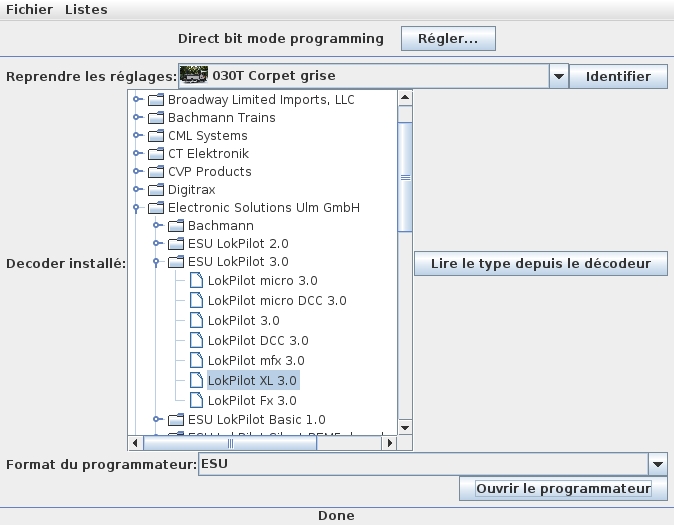Expand the ESU LokPilot Basic 1.0 node

tap(157, 419)
